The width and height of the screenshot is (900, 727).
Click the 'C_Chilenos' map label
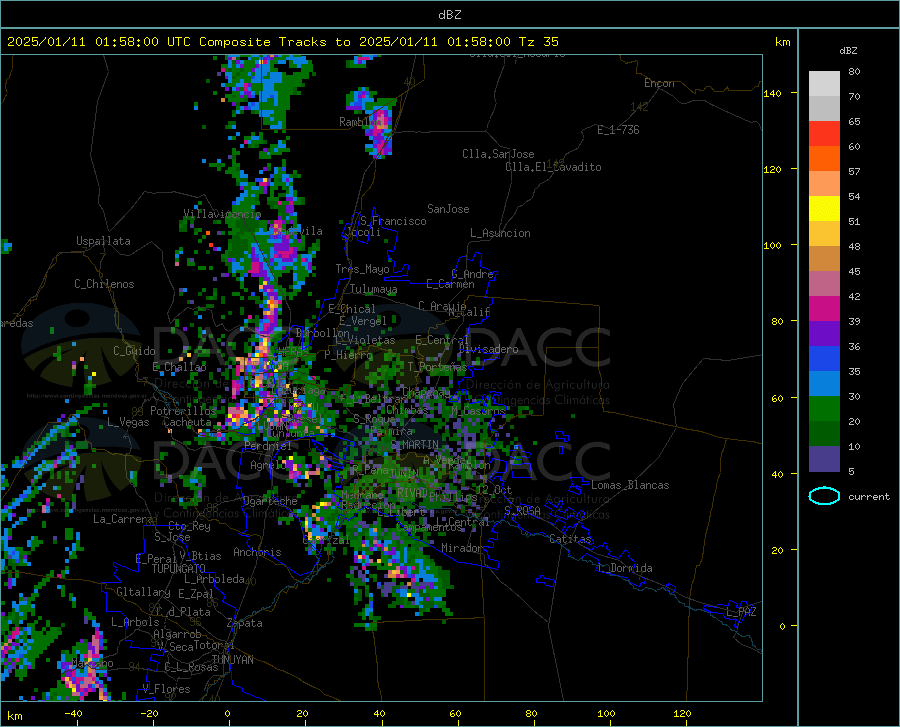coord(104,284)
